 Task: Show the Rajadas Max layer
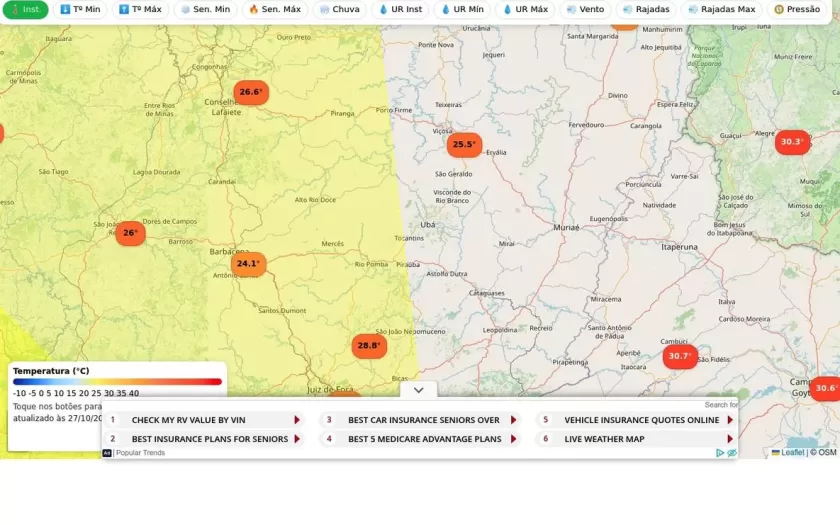click(x=722, y=9)
